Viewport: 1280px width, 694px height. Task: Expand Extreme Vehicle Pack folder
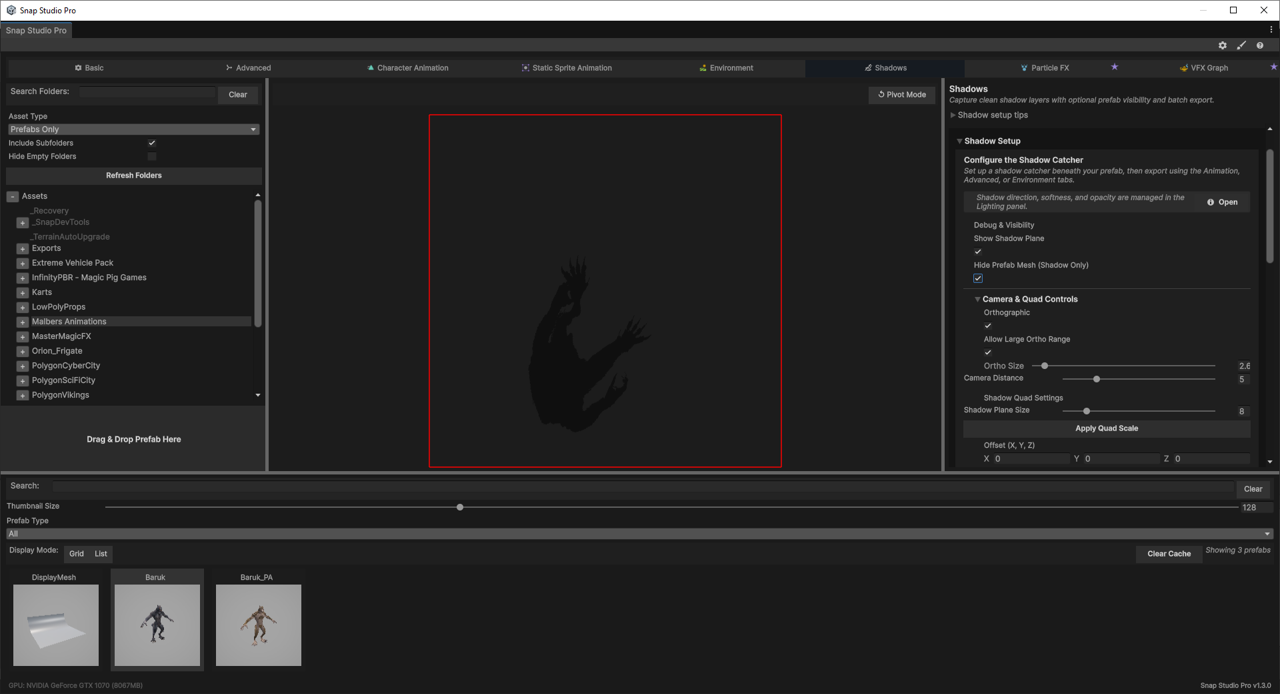coord(22,263)
